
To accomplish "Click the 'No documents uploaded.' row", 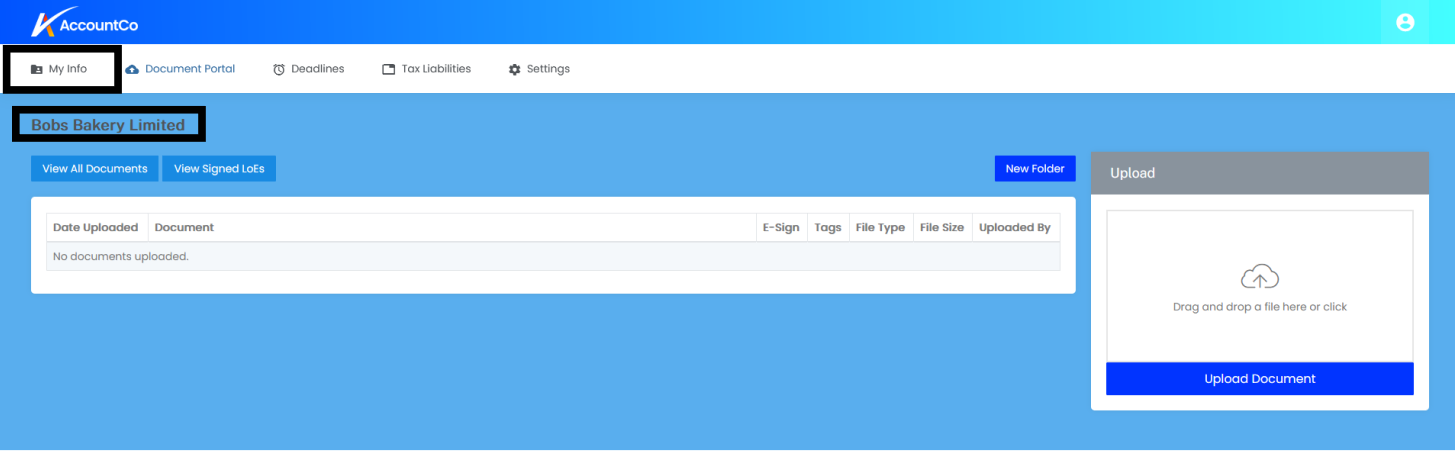I will (553, 257).
